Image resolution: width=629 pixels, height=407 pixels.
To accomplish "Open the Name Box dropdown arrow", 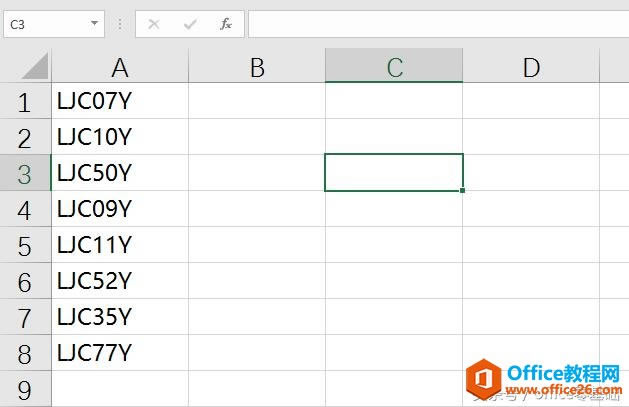I will (94, 24).
